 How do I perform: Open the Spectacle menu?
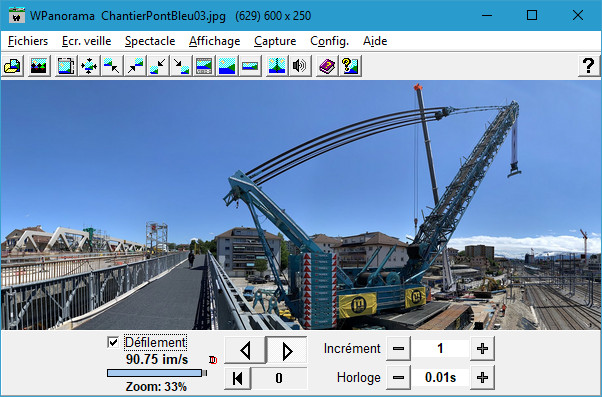tap(150, 41)
